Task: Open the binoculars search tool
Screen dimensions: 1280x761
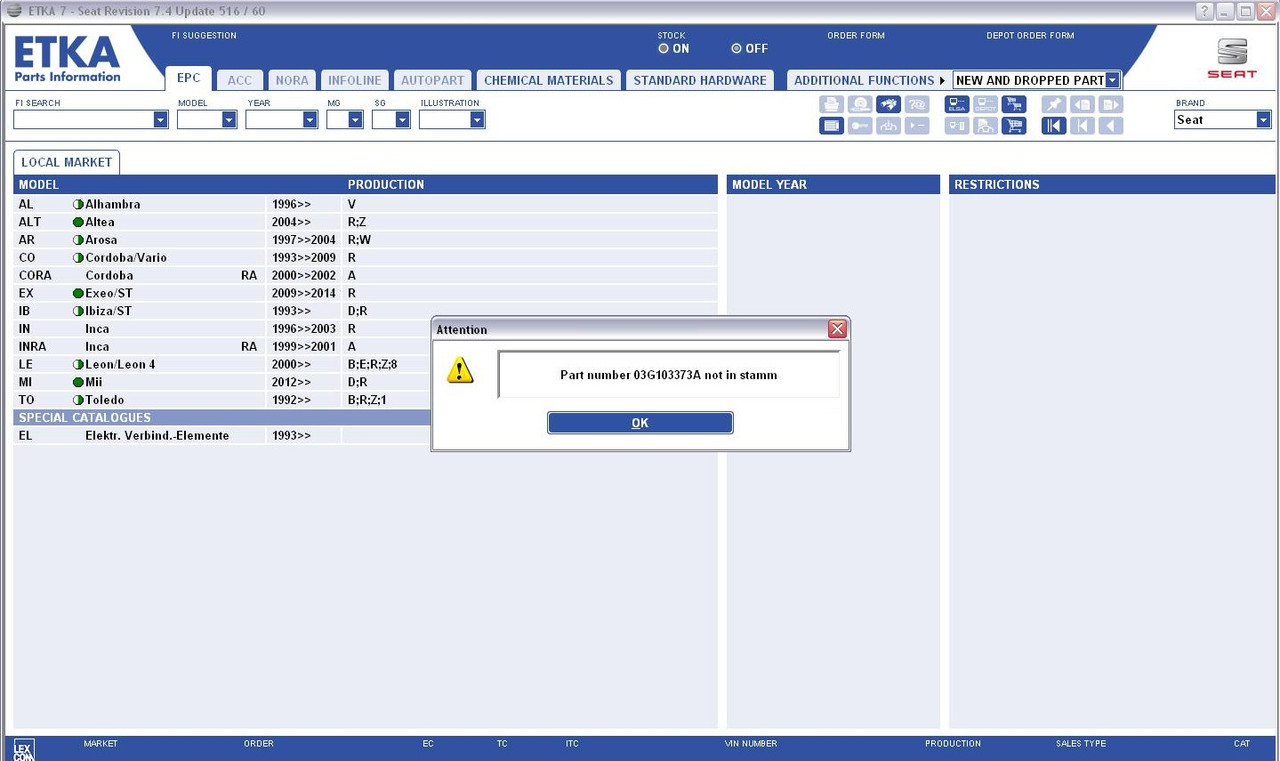Action: coord(888,104)
